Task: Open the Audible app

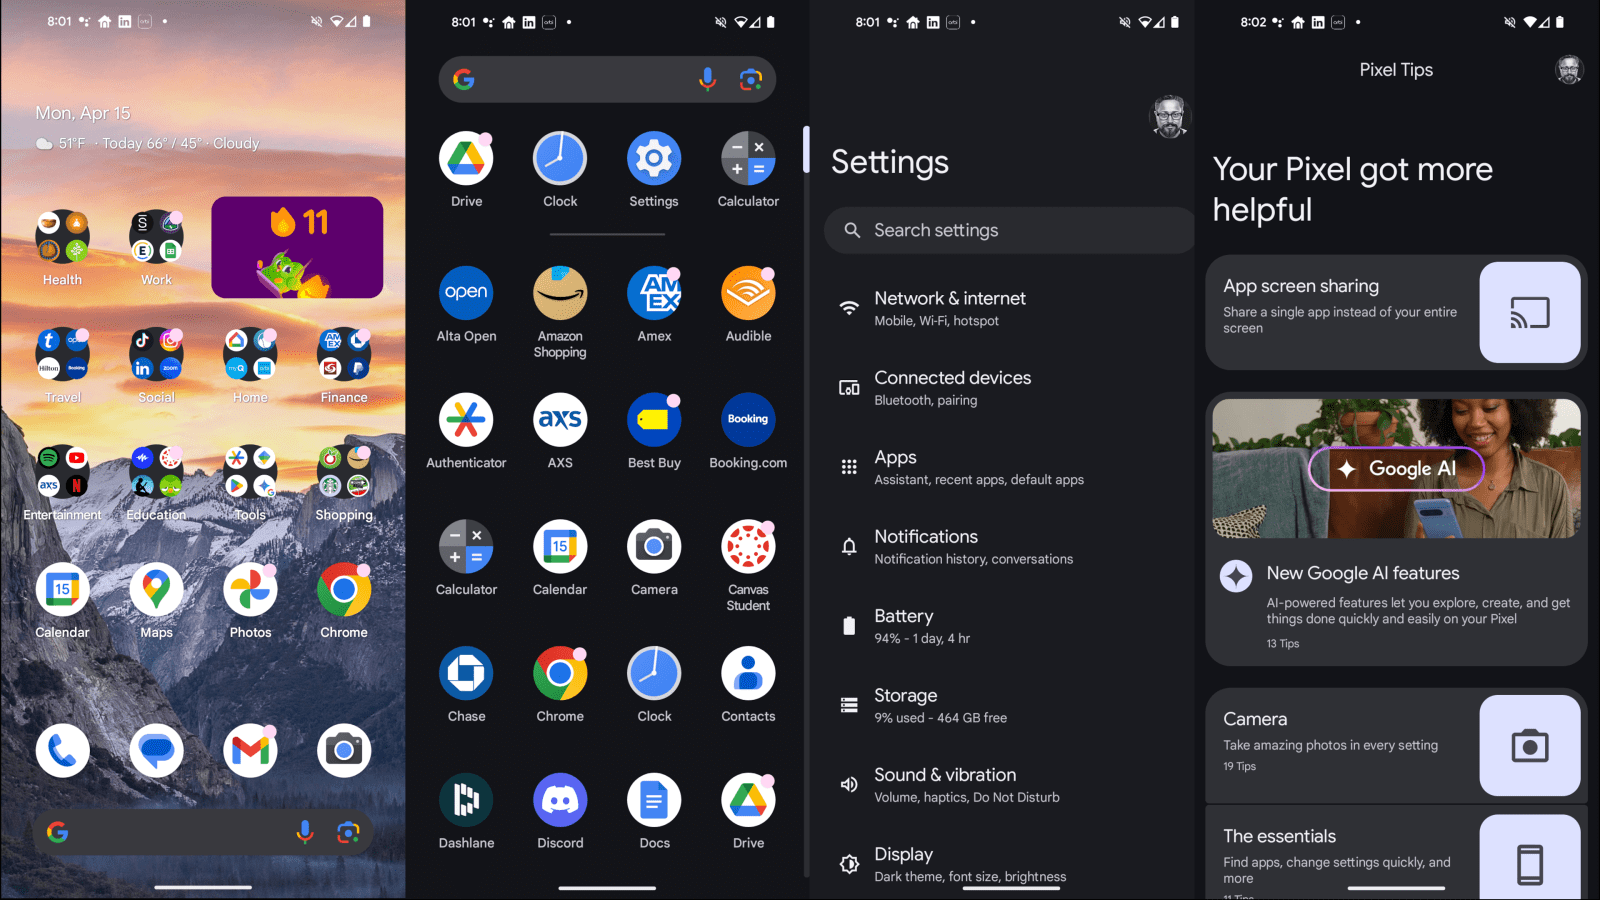Action: pos(748,293)
